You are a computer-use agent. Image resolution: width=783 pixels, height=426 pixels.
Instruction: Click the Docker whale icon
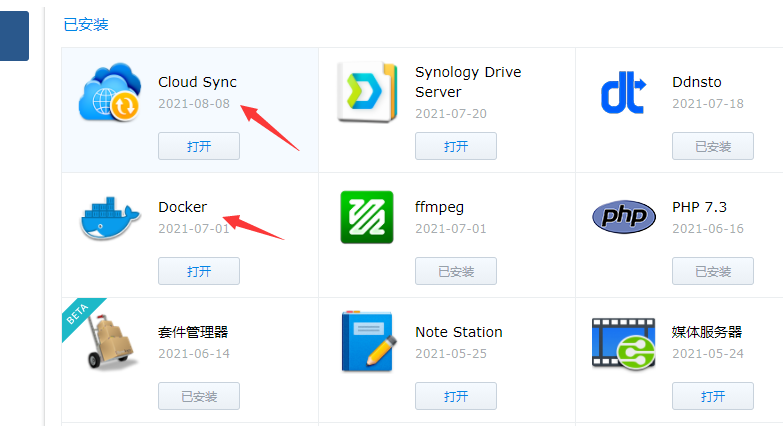point(110,218)
